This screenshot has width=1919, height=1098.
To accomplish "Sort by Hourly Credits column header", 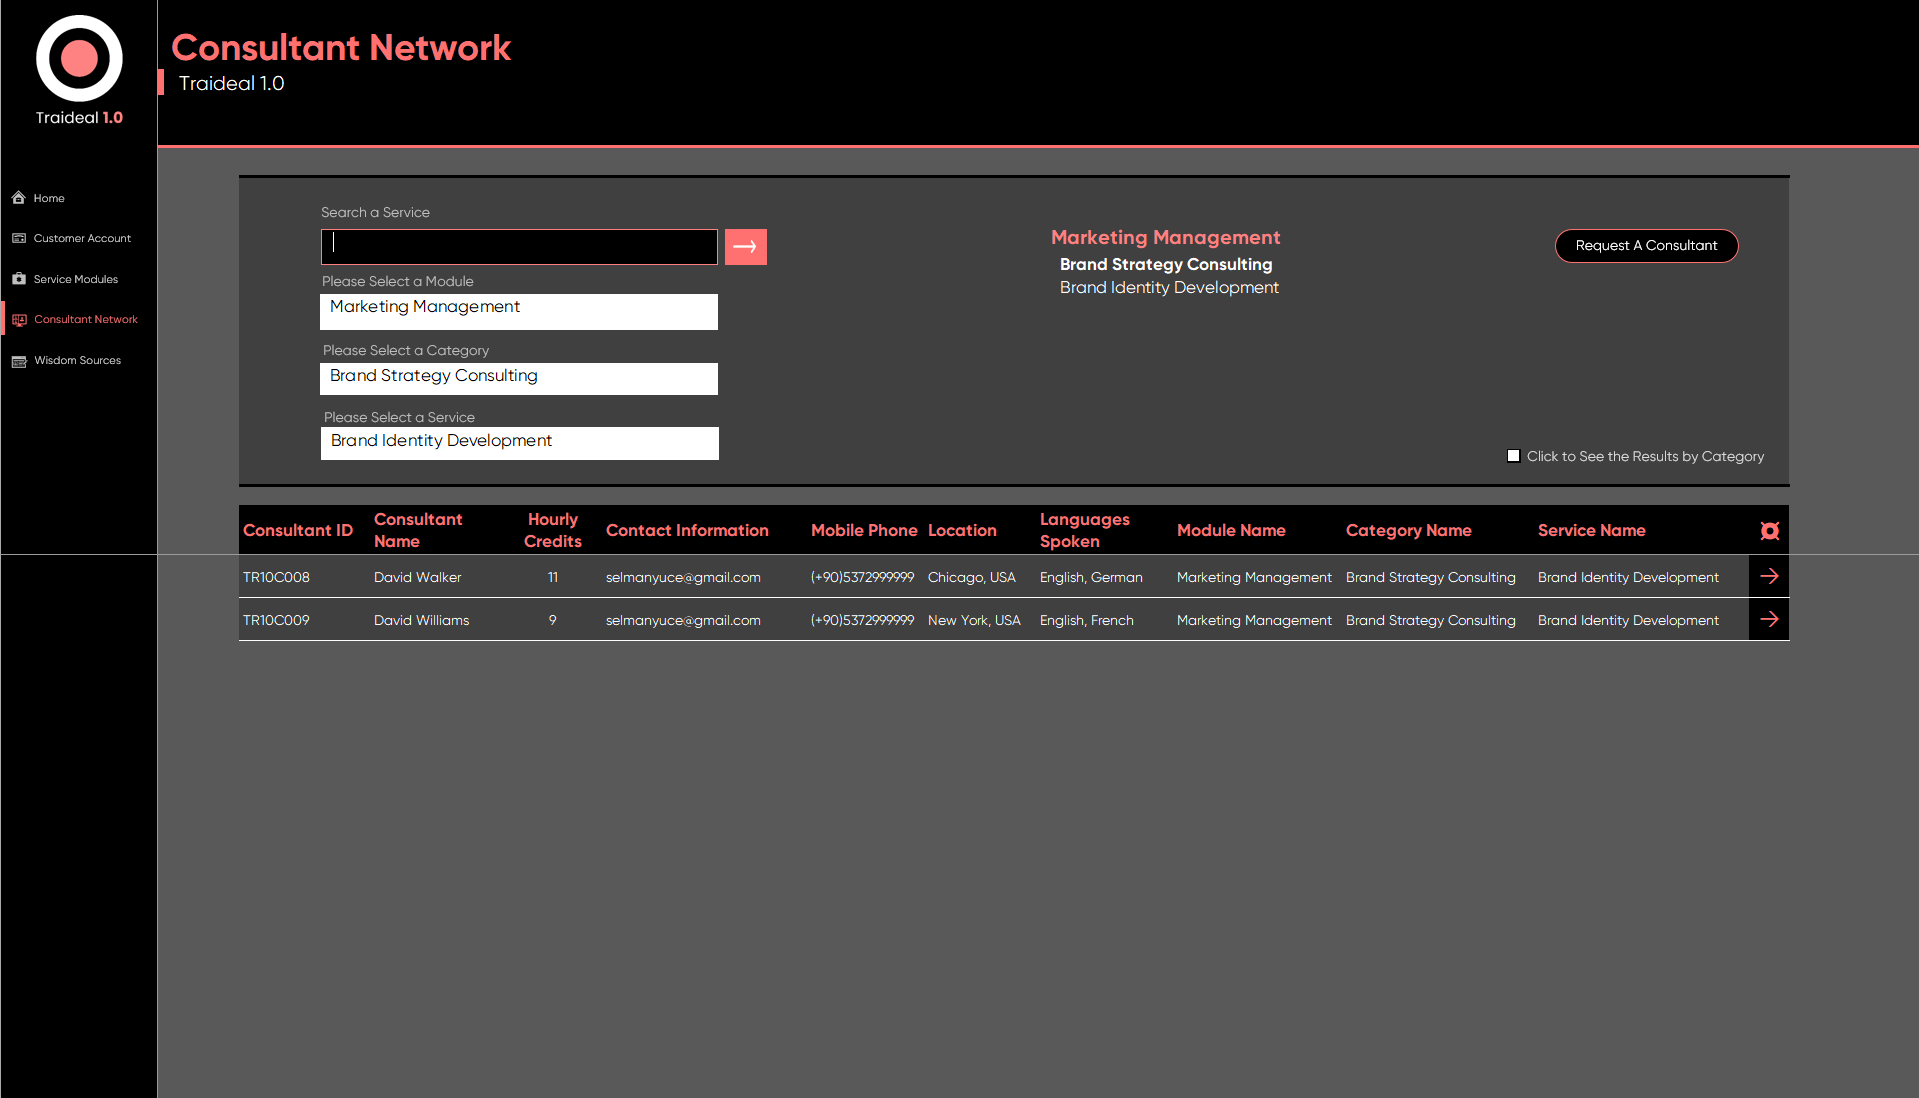I will [x=552, y=531].
